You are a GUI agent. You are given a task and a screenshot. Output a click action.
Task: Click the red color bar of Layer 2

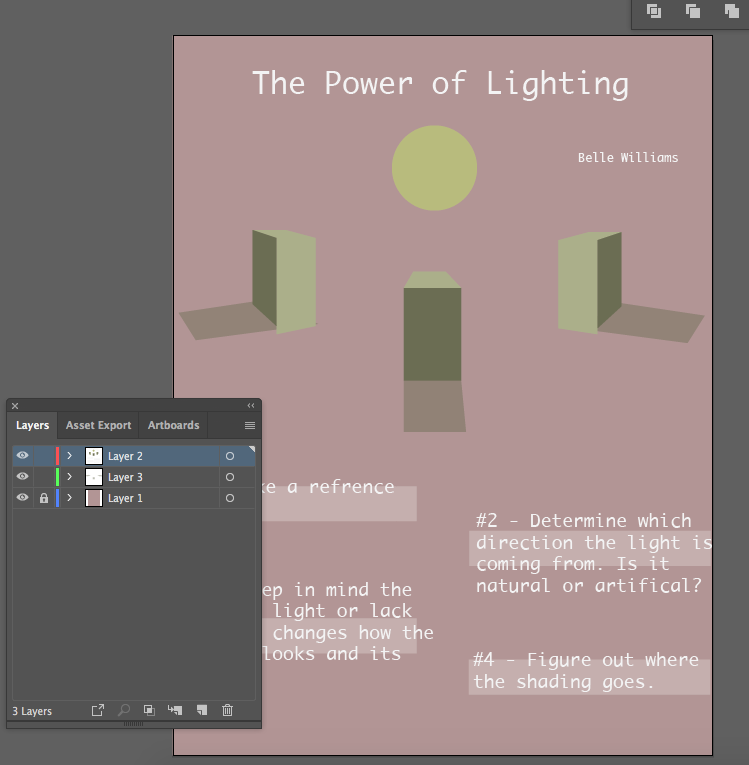click(x=57, y=456)
